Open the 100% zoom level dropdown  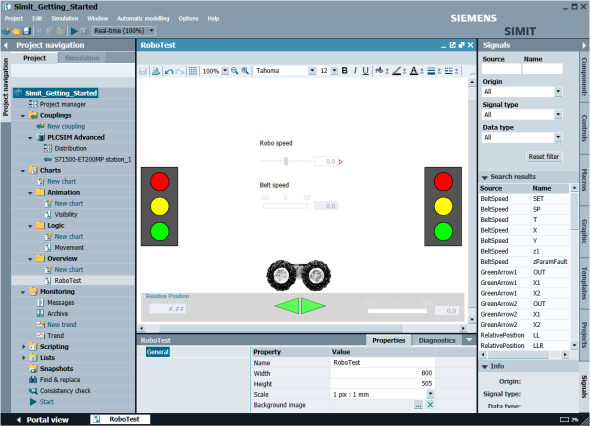tap(225, 71)
